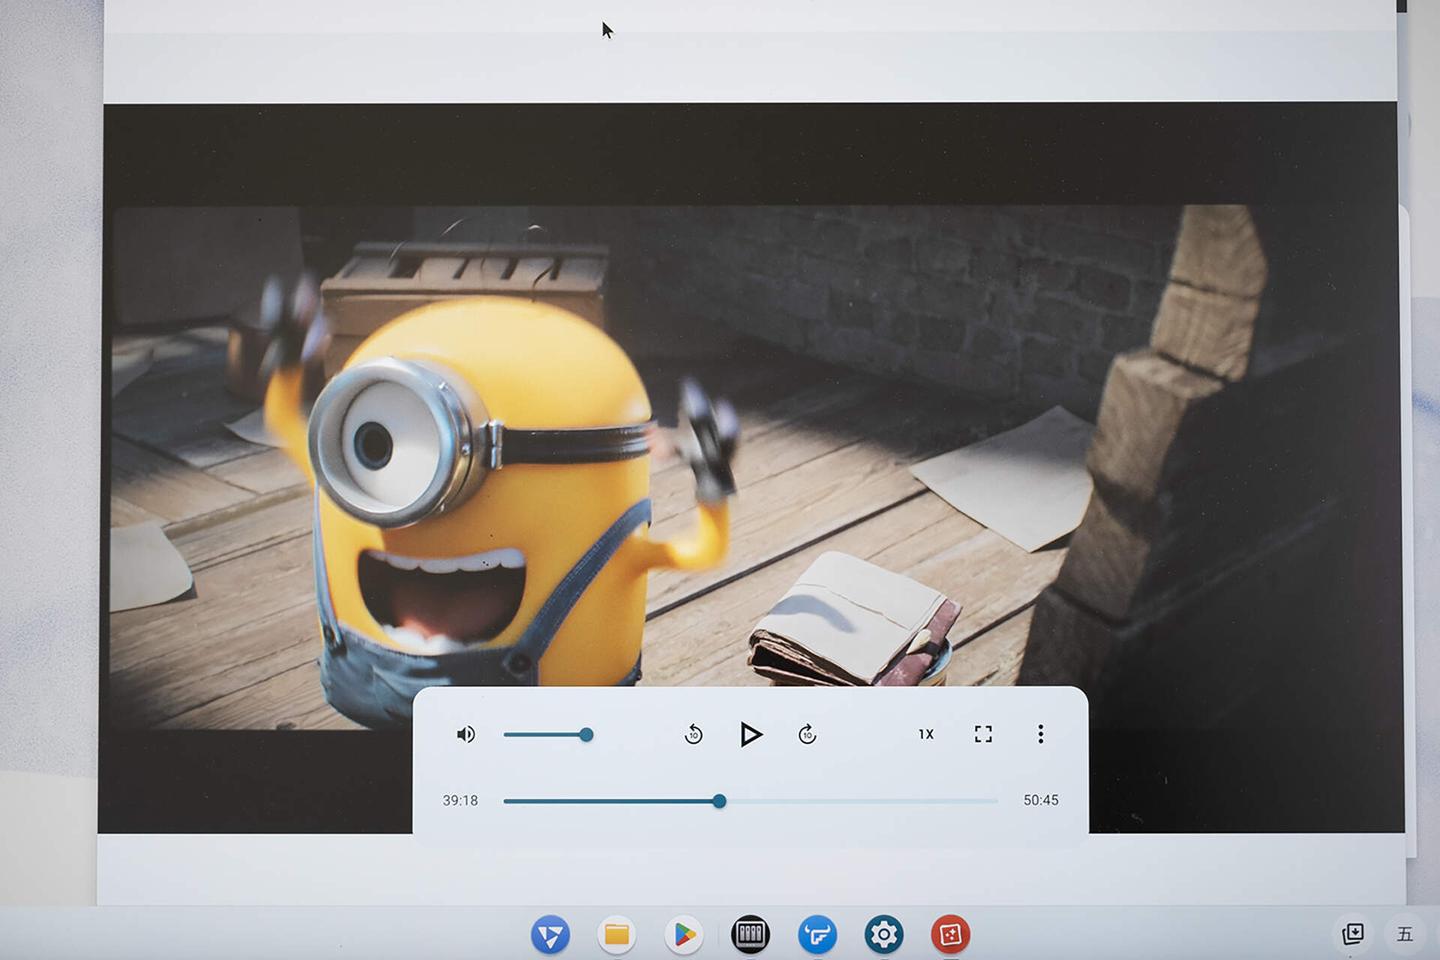Enter fullscreen mode
Viewport: 1440px width, 960px height.
click(x=983, y=734)
